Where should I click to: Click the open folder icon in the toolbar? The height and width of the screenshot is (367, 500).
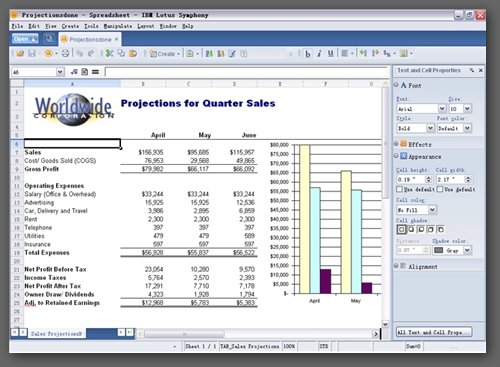pyautogui.click(x=20, y=53)
